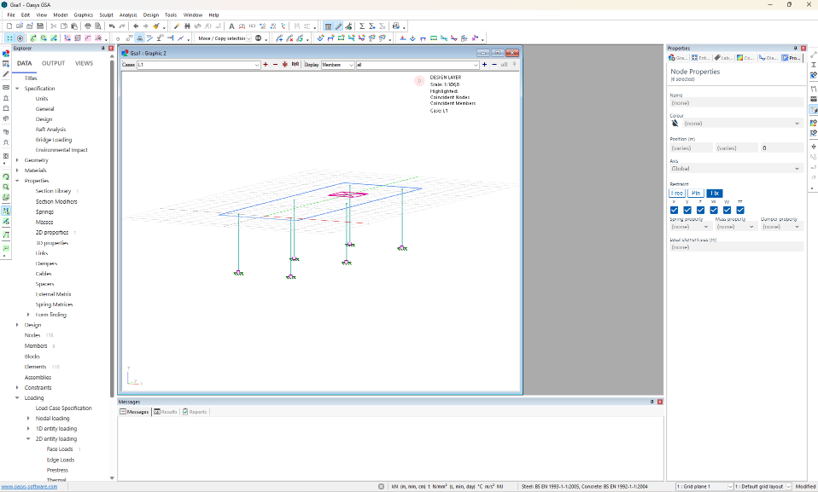Open the Display Members dropdown

(x=337, y=65)
